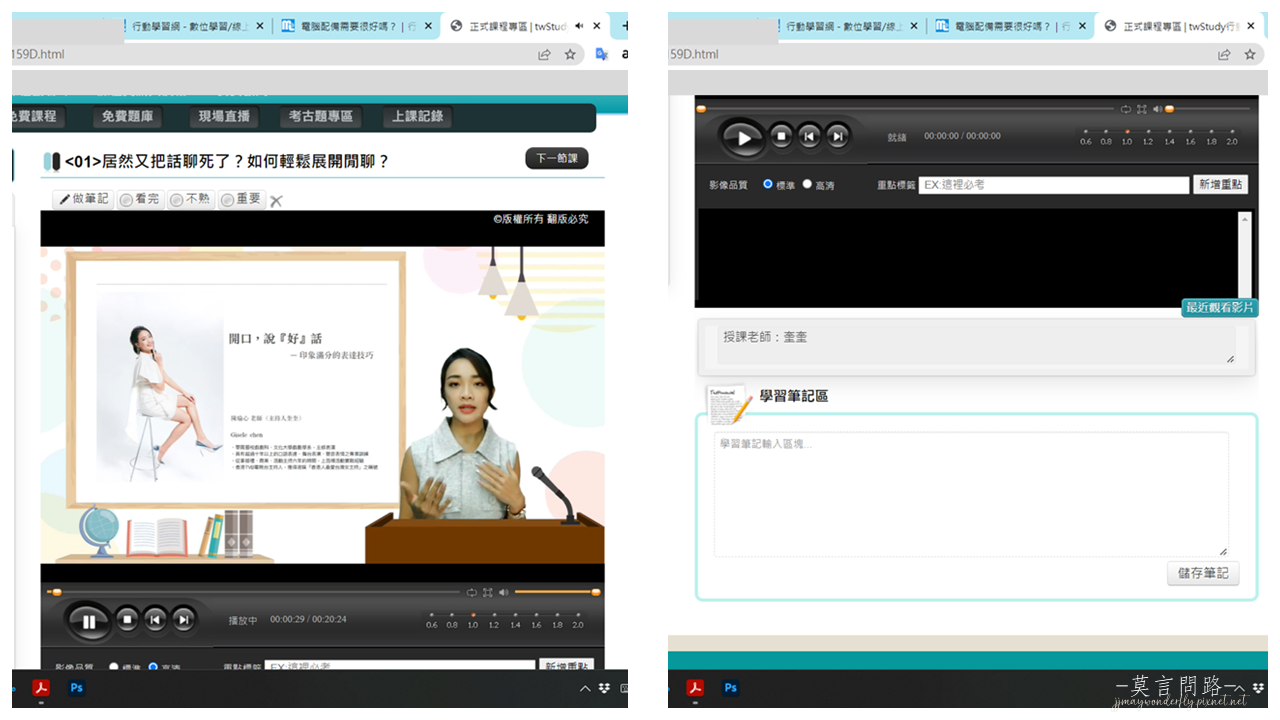Image resolution: width=1280 pixels, height=720 pixels.
Task: Click 新增重點 in left window
Action: click(x=566, y=666)
